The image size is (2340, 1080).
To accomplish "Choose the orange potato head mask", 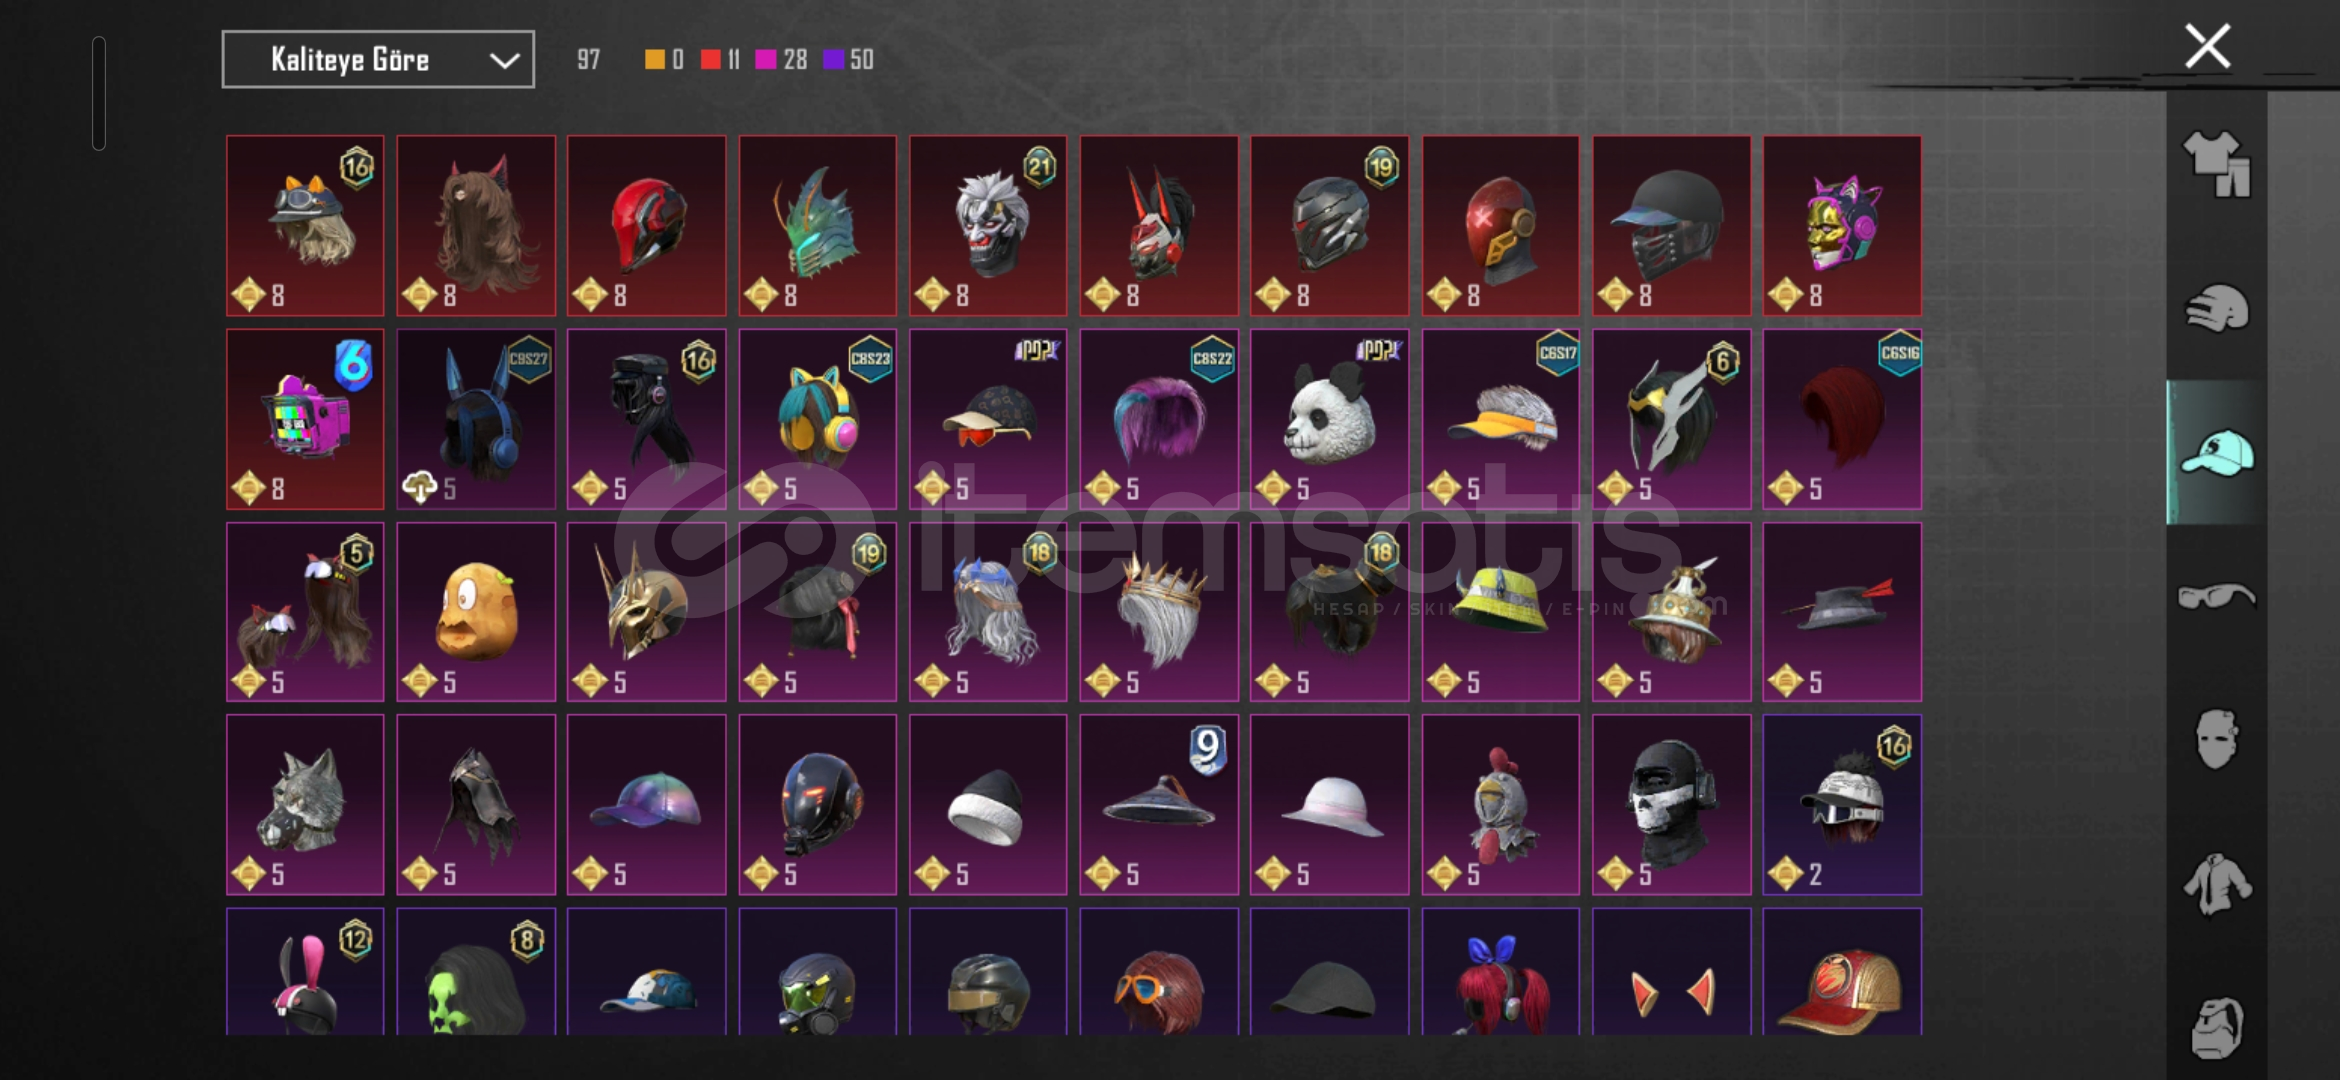I will (x=476, y=612).
